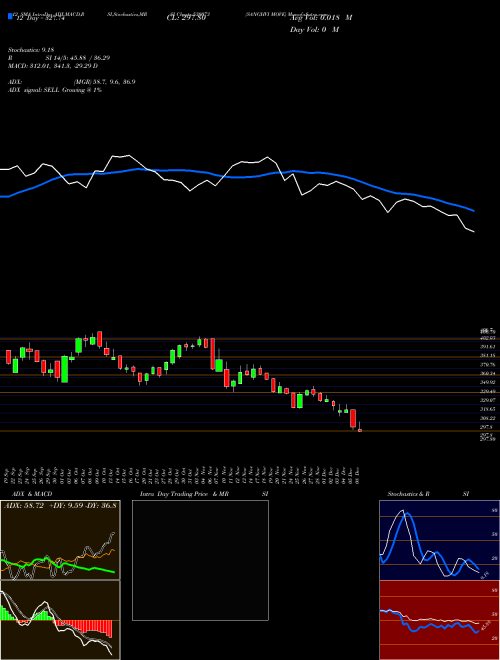
Task: Click the 318.65 price axis label
Action: point(490,409)
